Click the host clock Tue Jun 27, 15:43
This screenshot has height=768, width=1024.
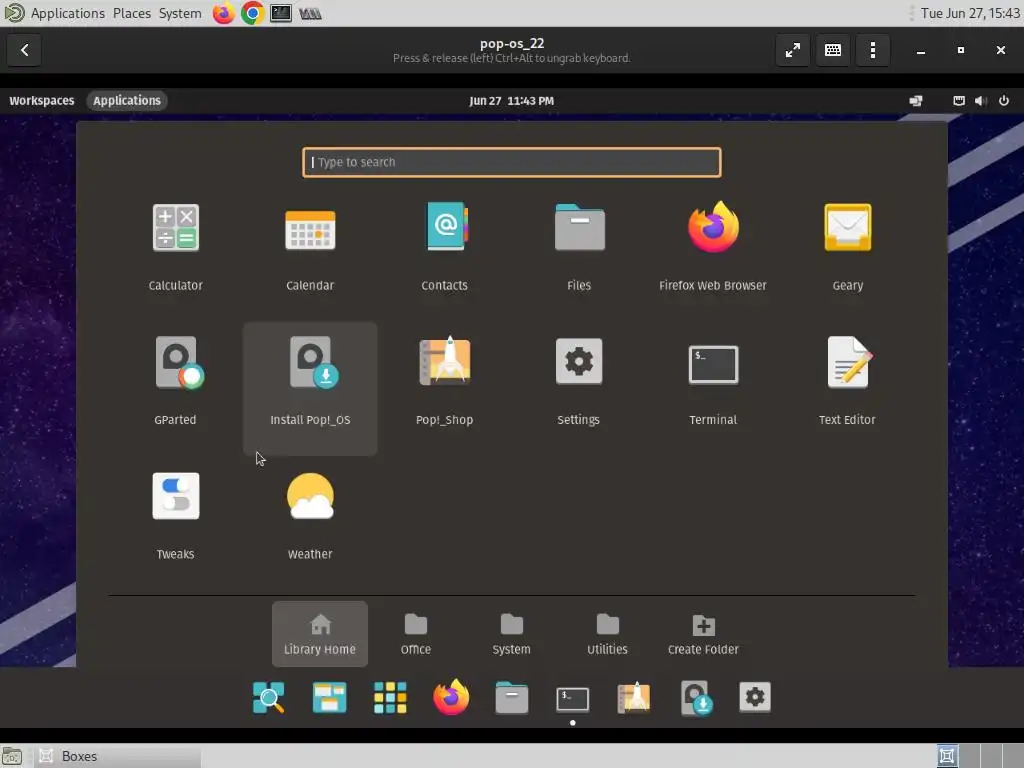click(x=970, y=13)
